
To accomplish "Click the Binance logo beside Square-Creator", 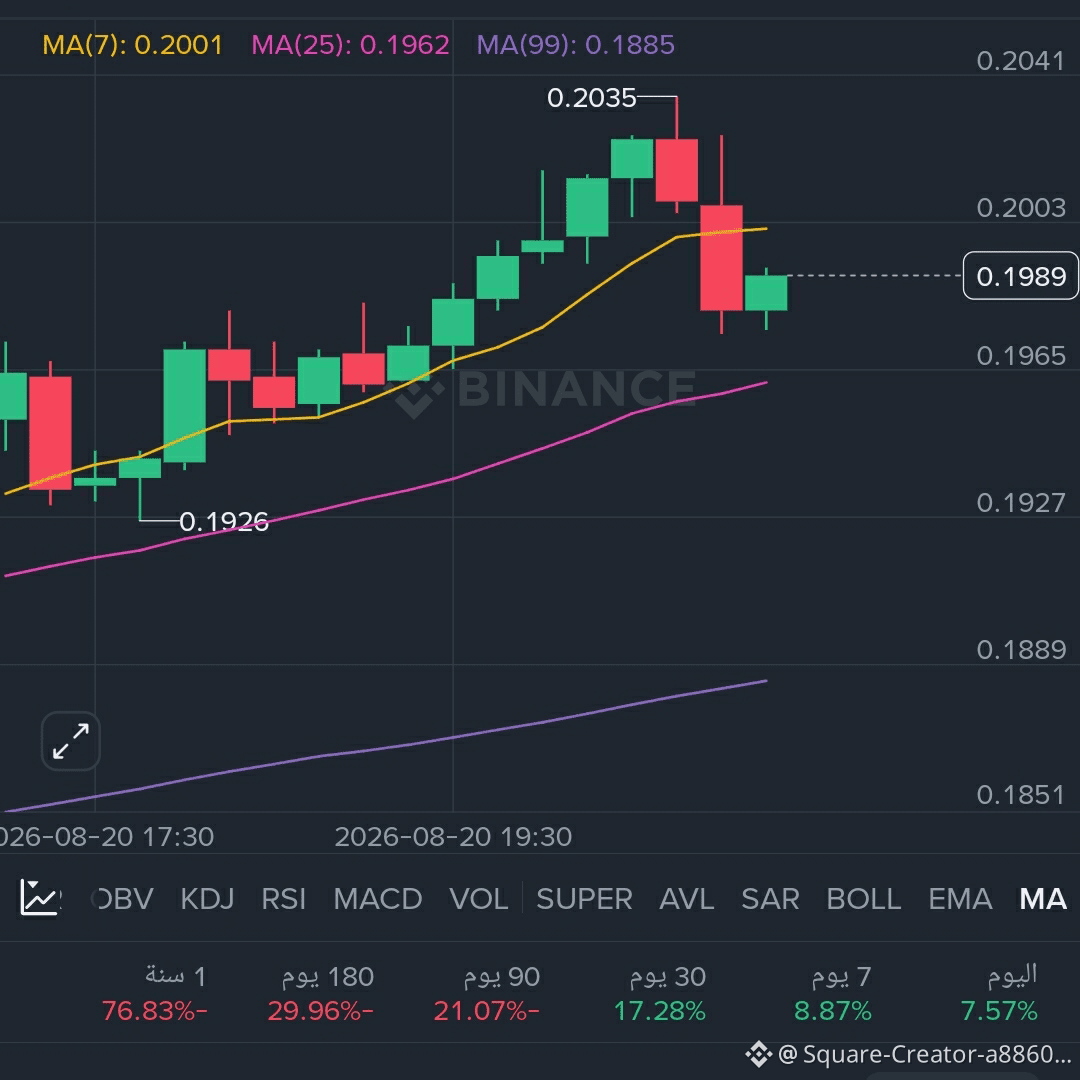I will [758, 1055].
